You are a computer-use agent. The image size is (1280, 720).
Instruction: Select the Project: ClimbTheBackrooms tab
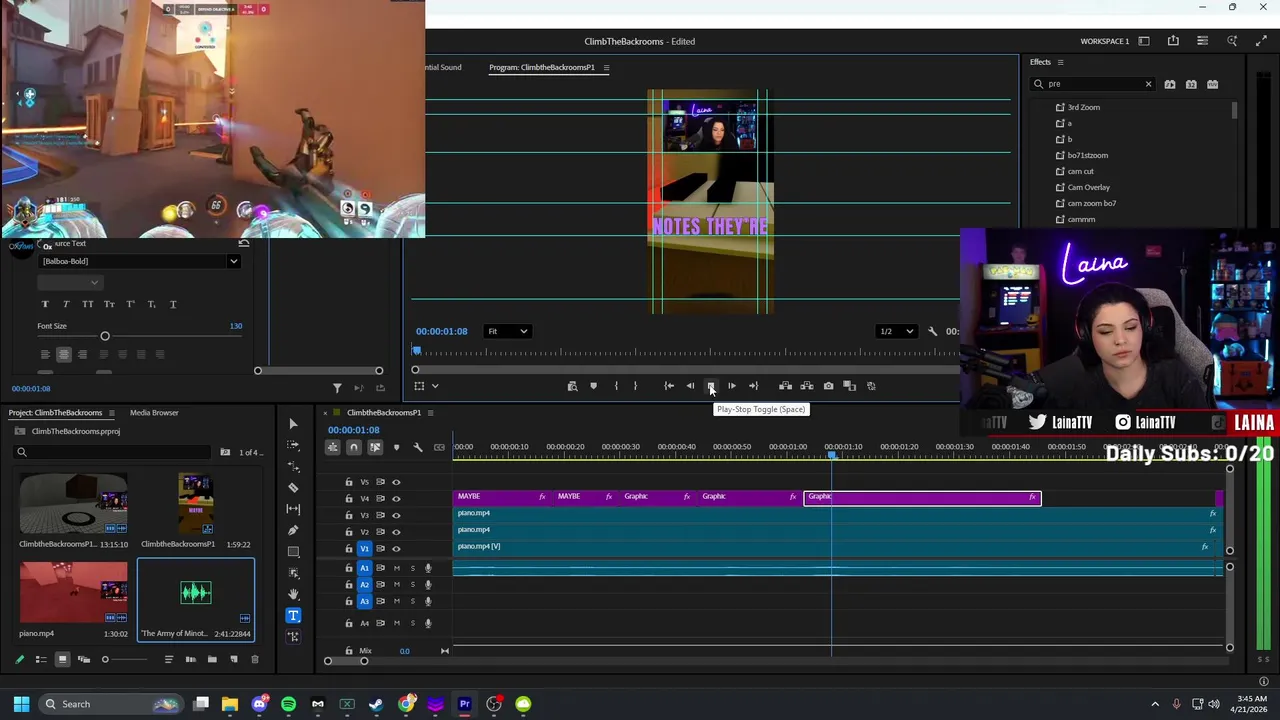(x=55, y=412)
